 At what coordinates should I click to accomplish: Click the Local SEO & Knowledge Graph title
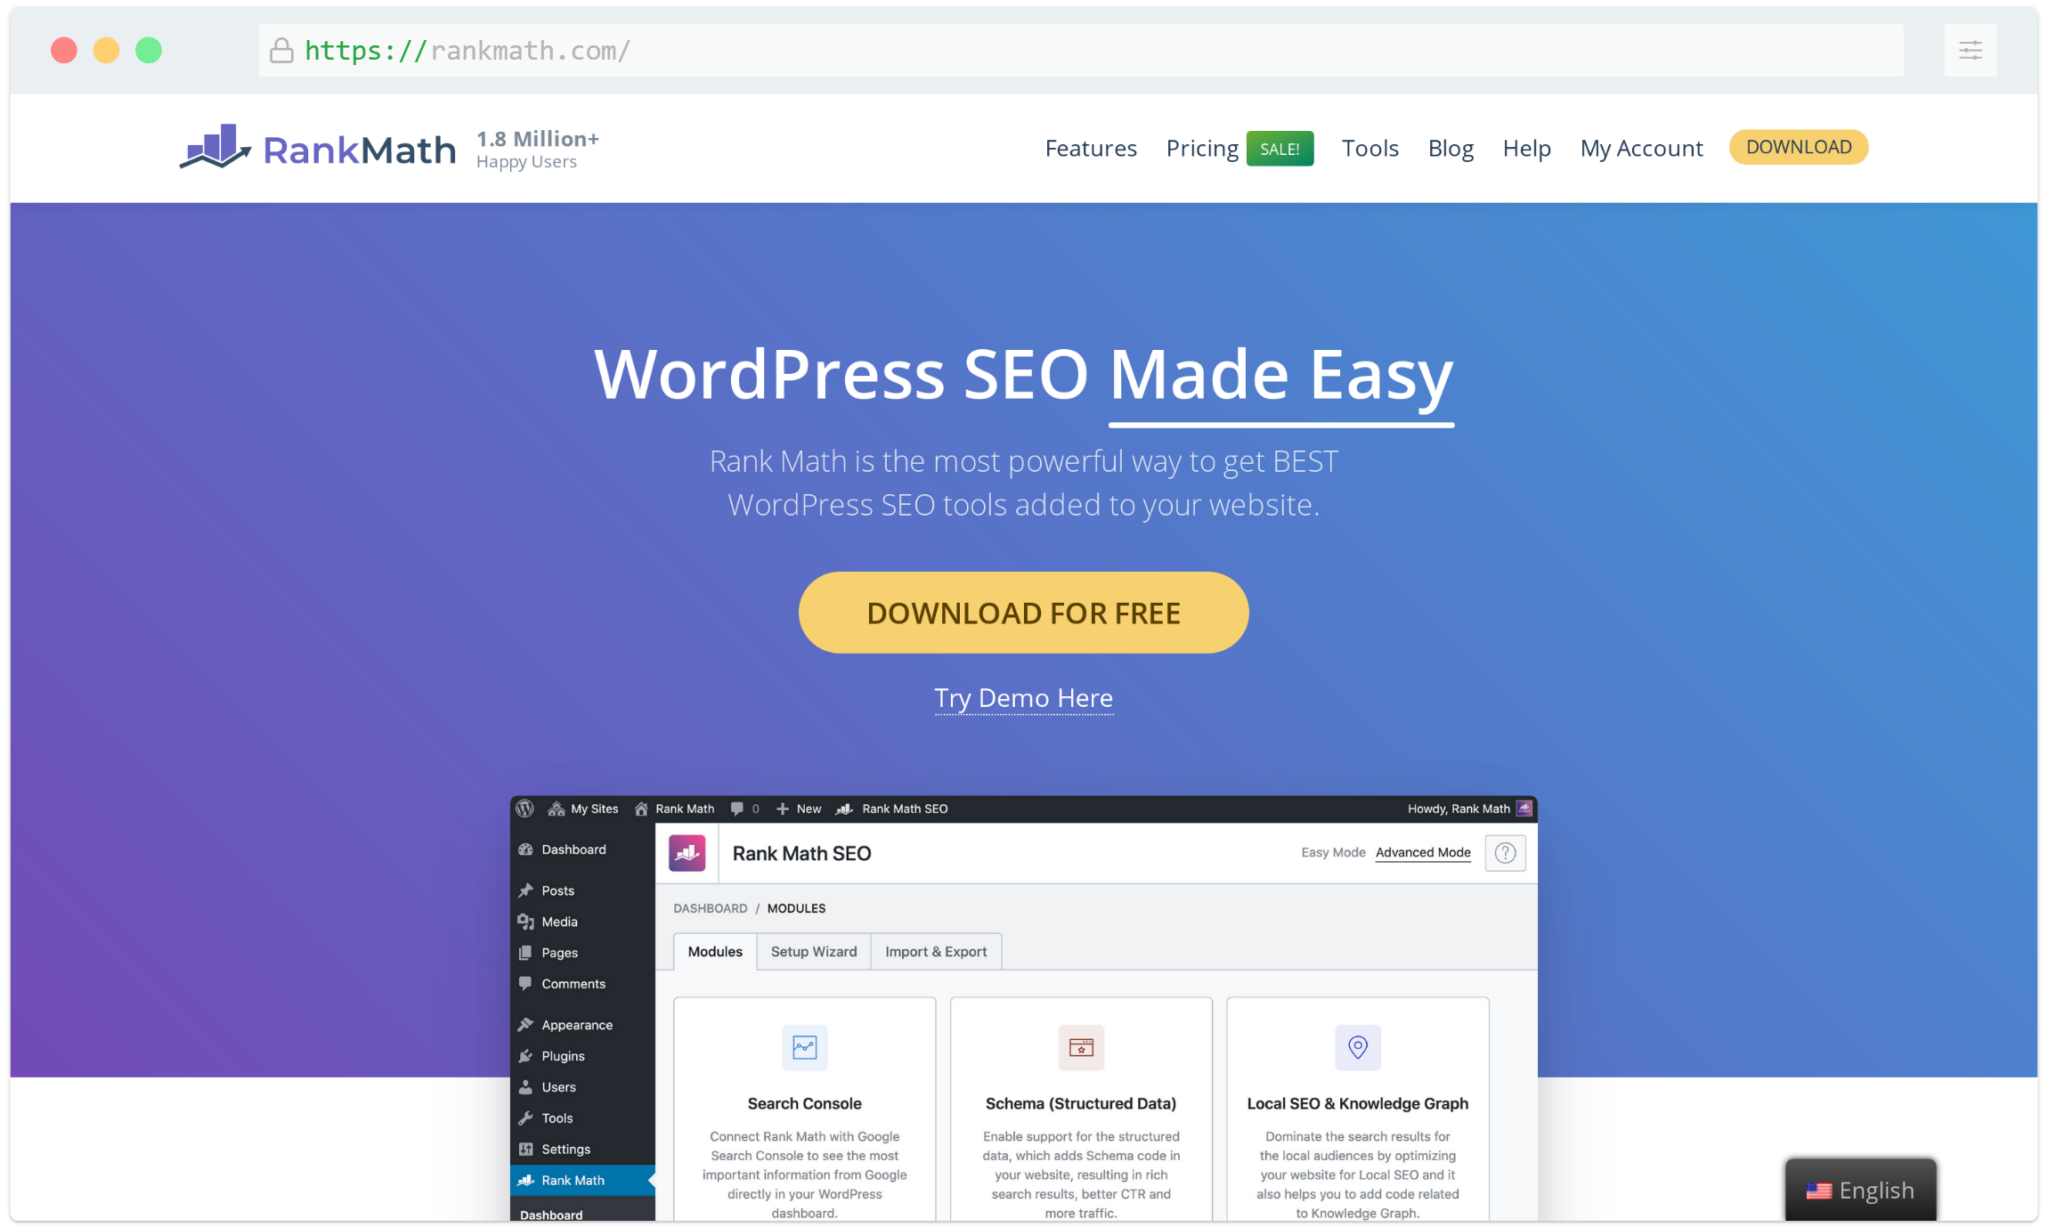[x=1357, y=1103]
